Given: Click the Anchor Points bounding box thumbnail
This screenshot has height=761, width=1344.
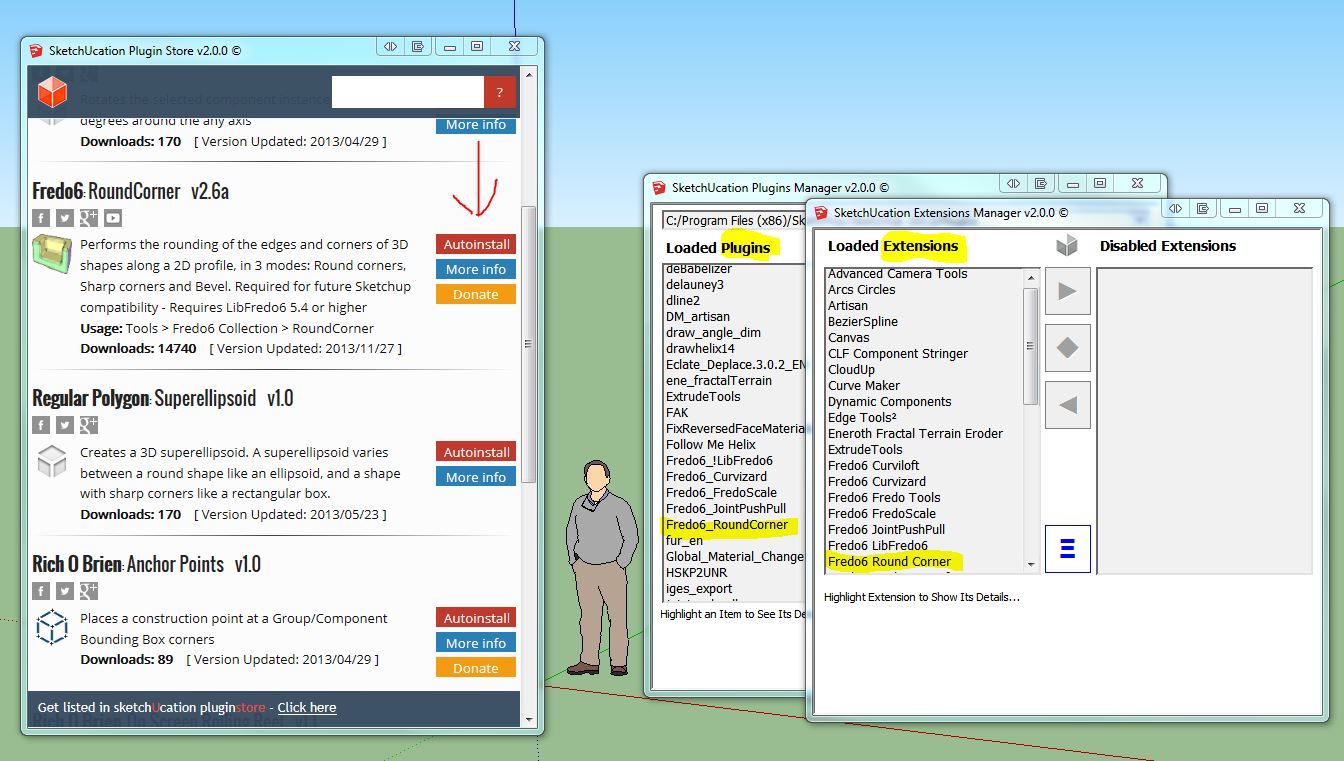Looking at the screenshot, I should [x=51, y=627].
